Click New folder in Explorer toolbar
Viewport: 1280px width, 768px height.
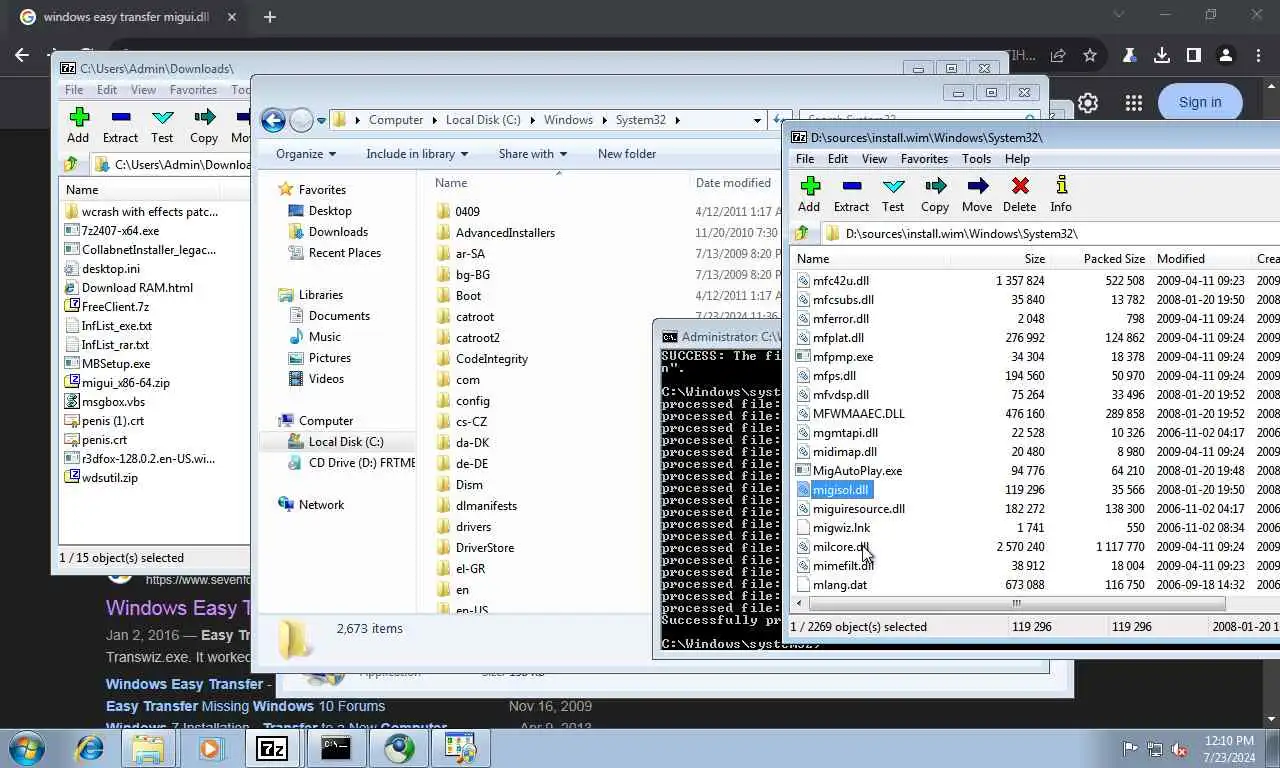coord(627,154)
